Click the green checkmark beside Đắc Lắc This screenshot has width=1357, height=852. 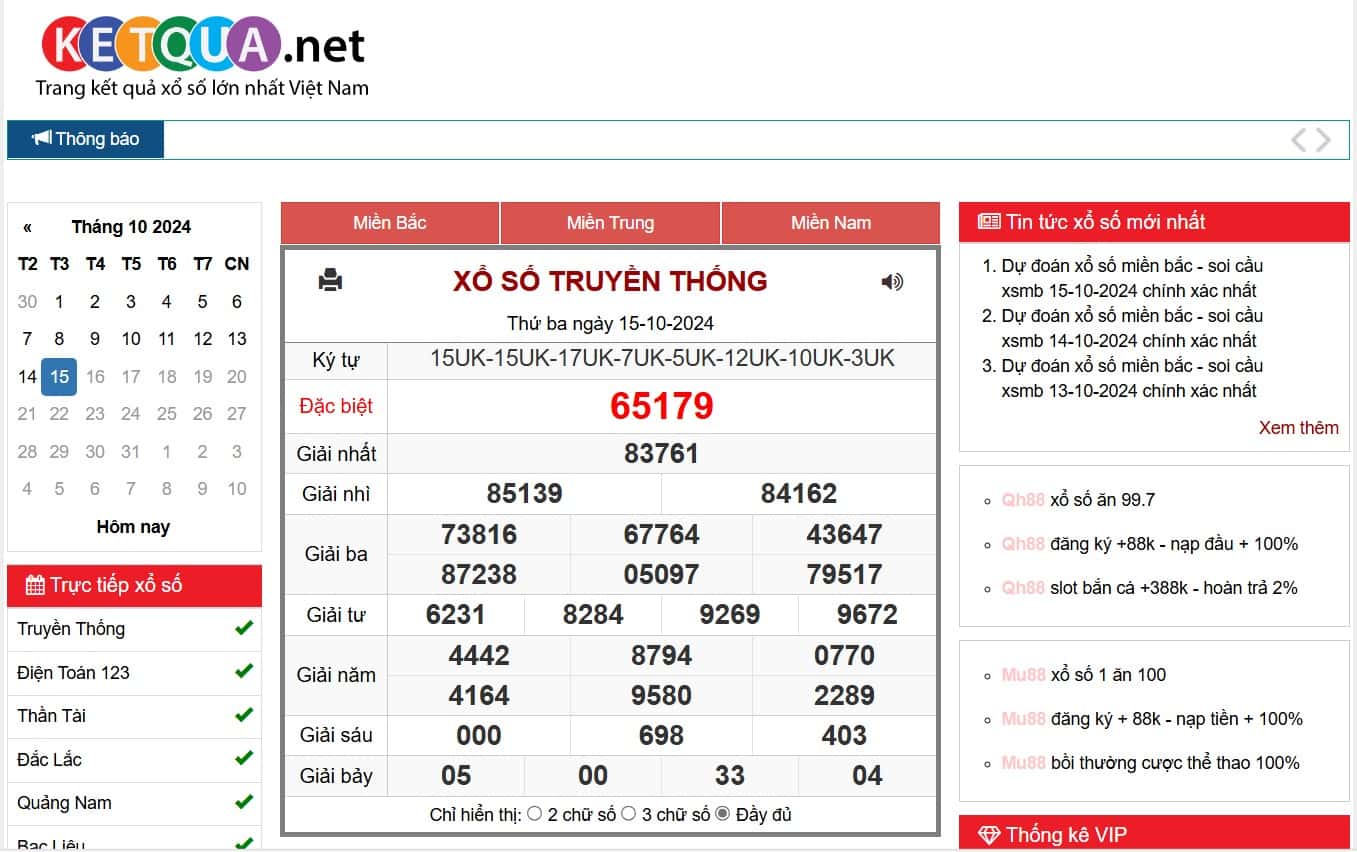pos(243,758)
